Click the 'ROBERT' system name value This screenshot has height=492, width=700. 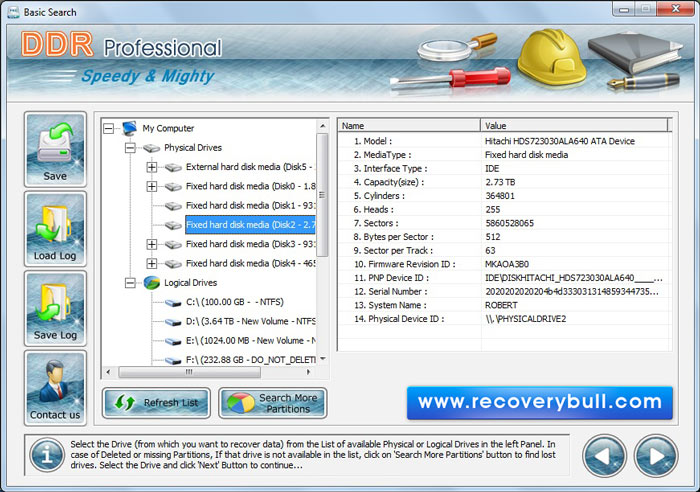(501, 305)
